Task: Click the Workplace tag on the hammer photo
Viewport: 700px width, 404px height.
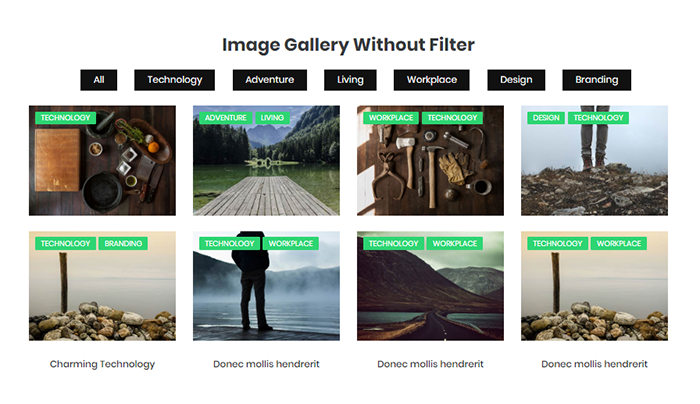Action: 390,118
